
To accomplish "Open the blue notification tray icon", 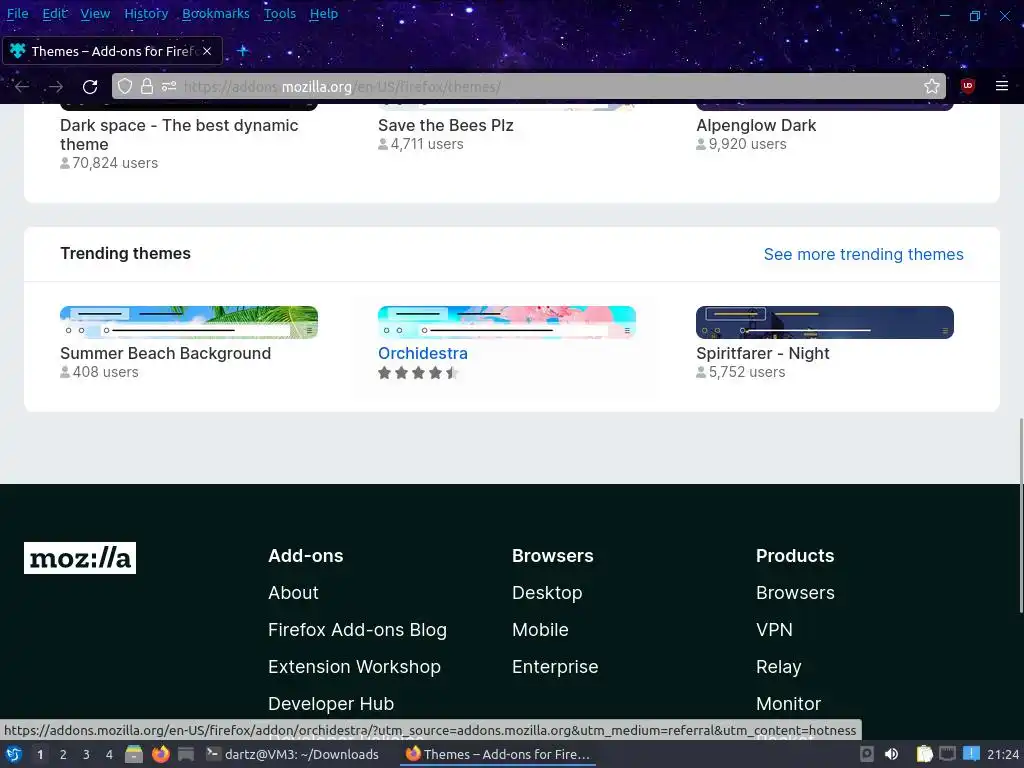I will coord(971,754).
